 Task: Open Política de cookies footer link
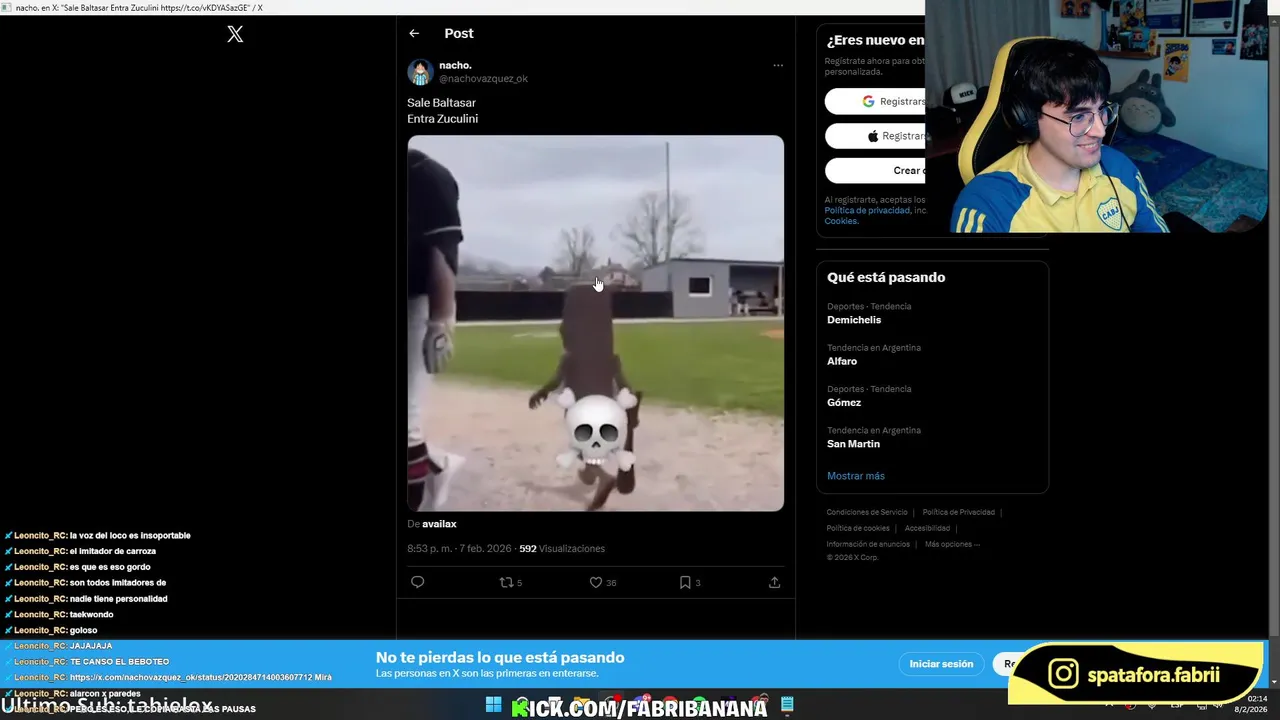[858, 528]
